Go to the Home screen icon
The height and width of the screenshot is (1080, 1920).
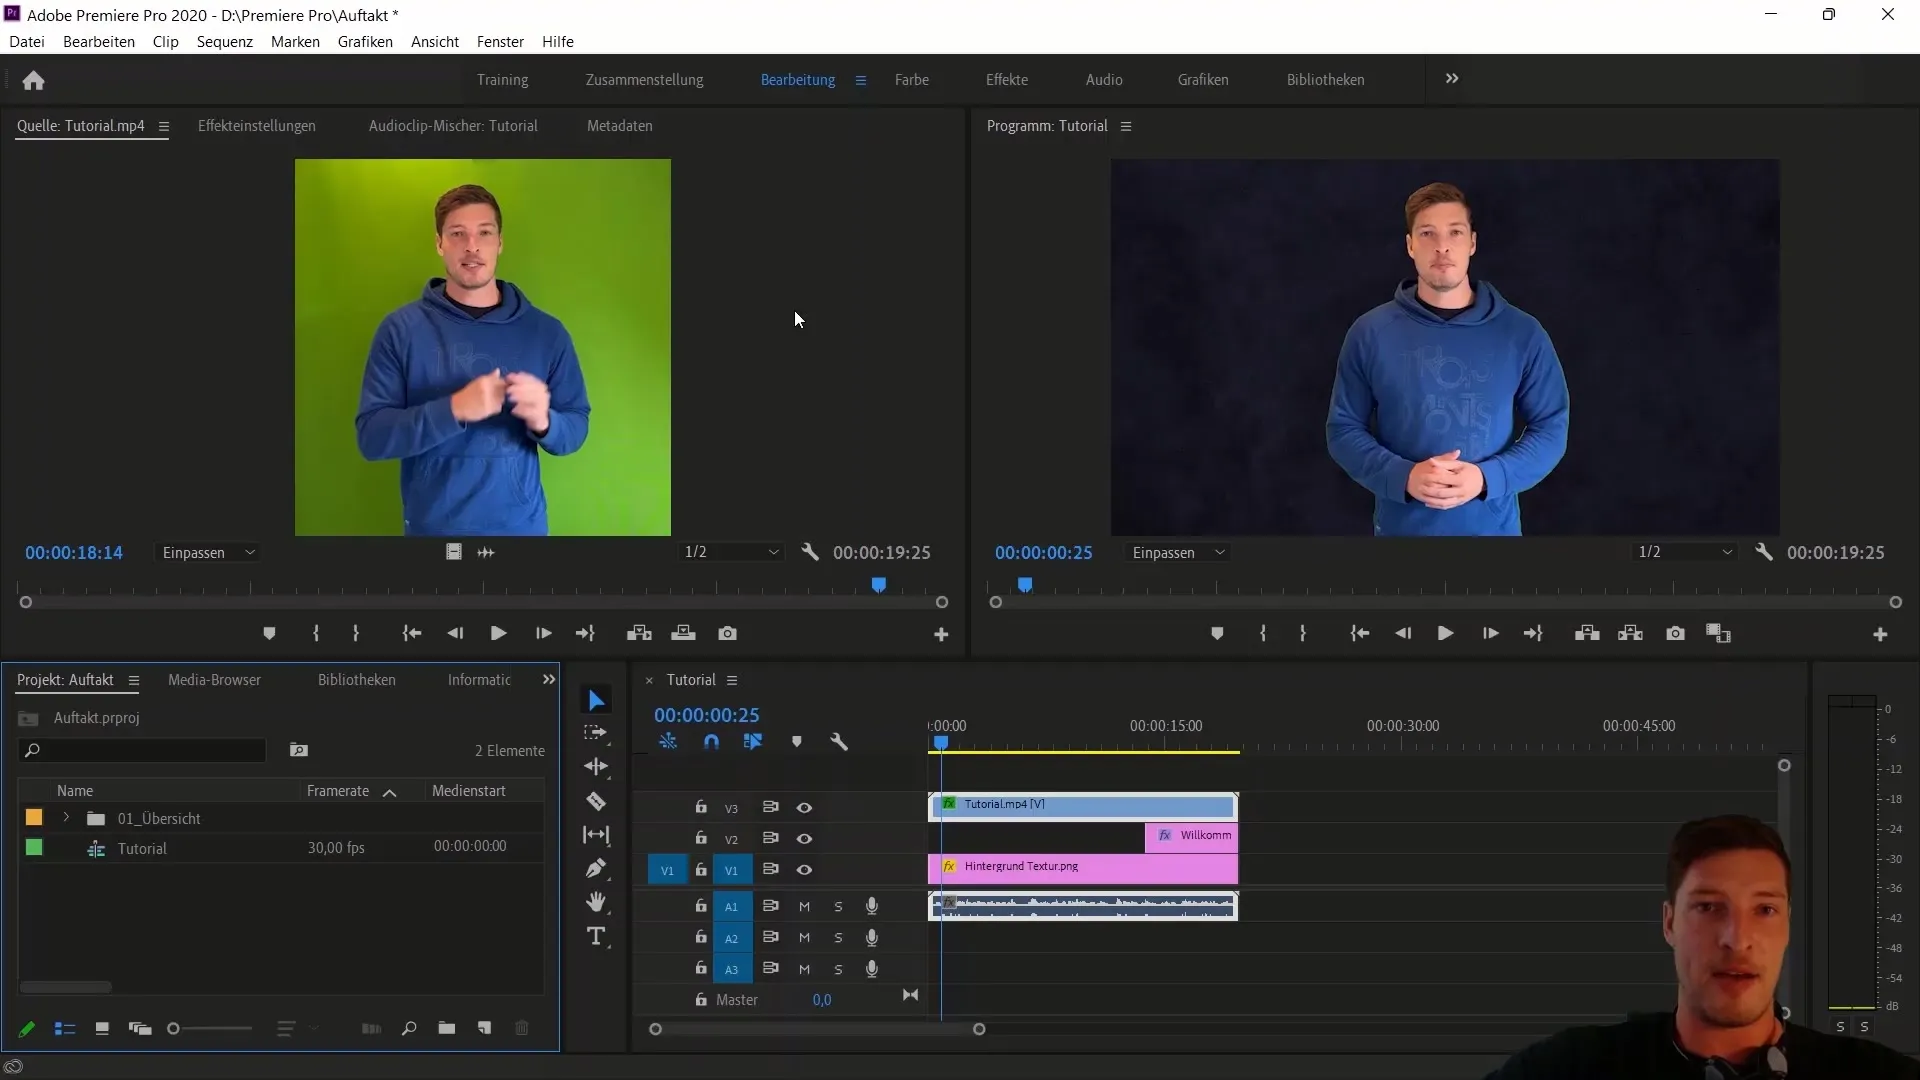click(33, 80)
